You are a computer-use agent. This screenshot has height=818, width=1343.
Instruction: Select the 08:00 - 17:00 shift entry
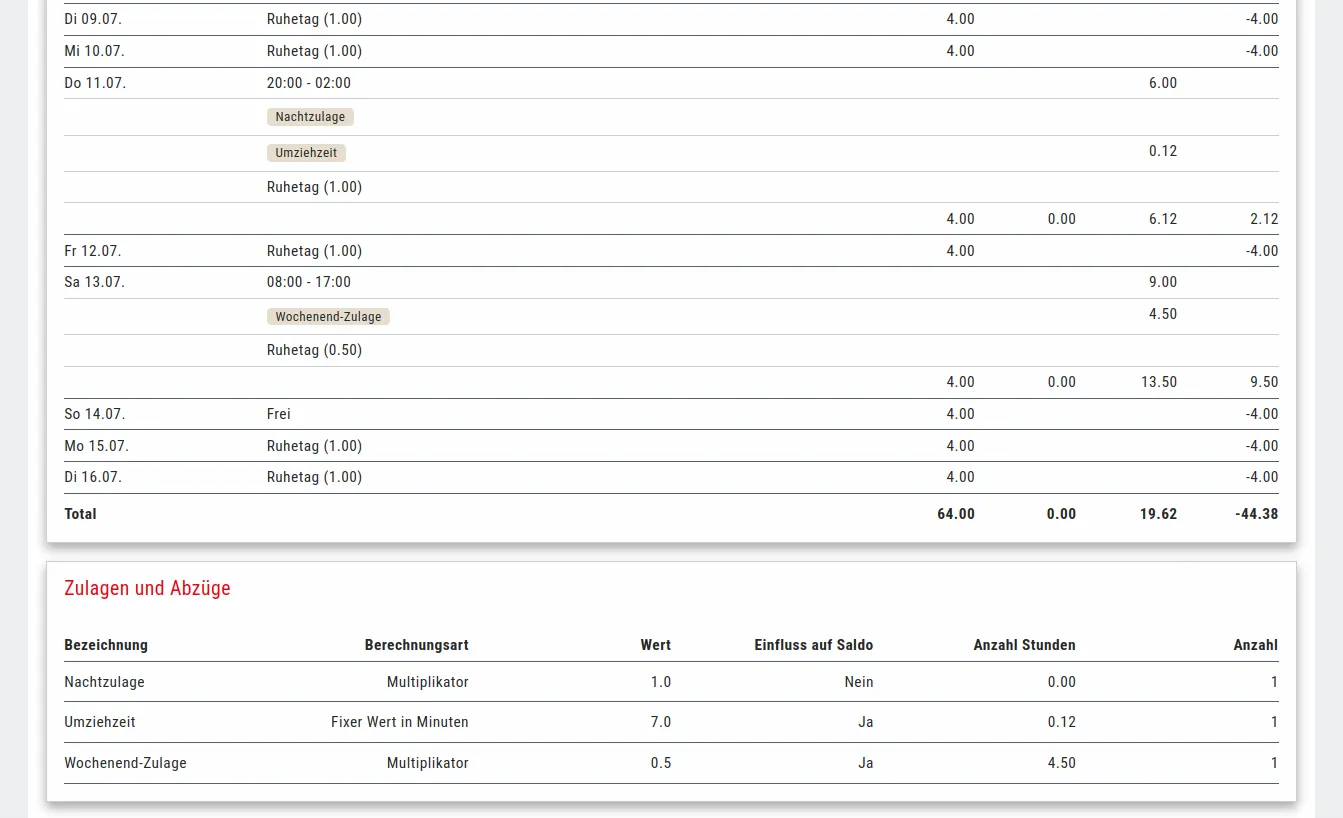click(309, 282)
